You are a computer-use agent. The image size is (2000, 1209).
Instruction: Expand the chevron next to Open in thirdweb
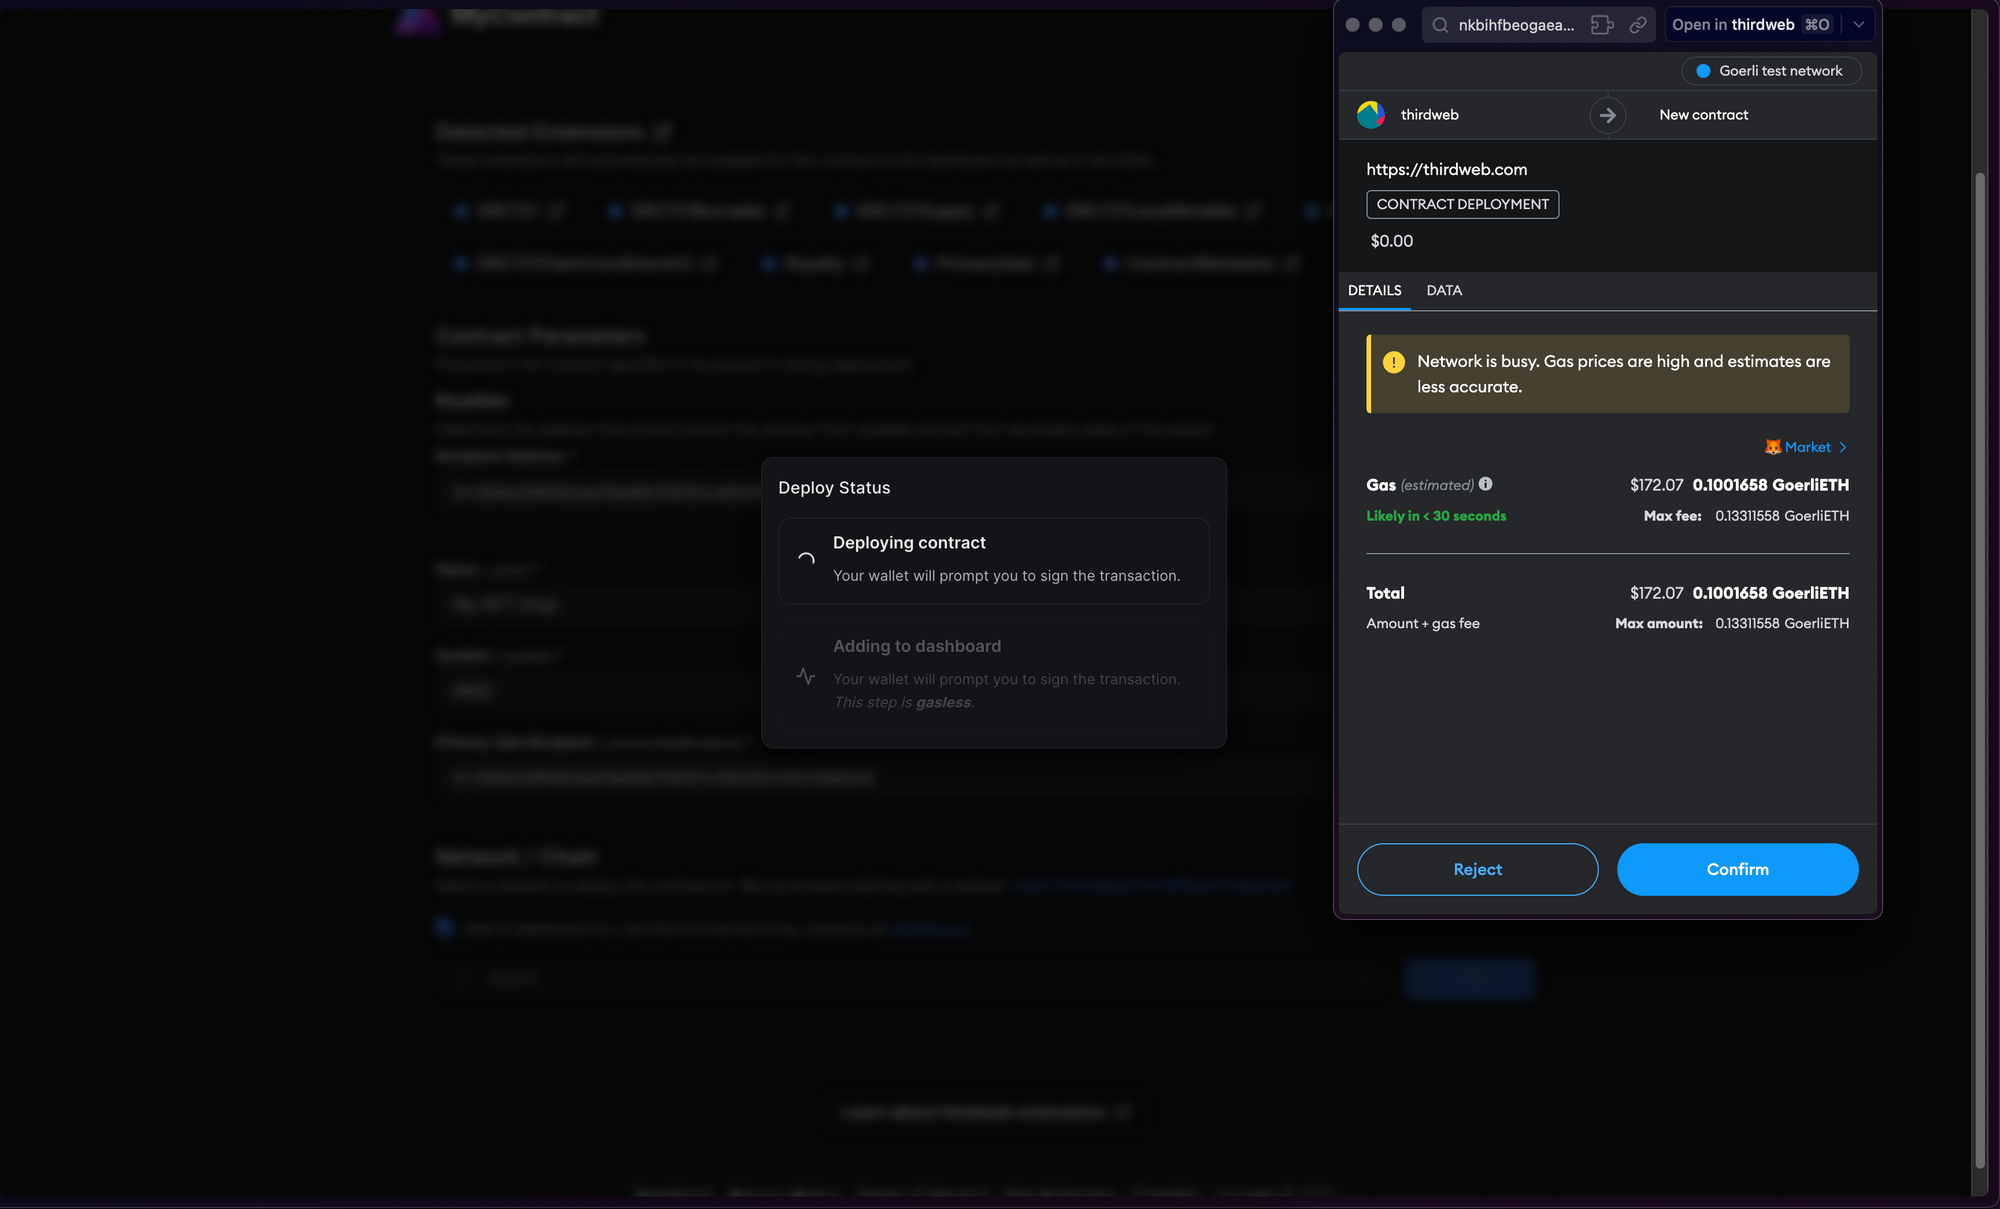pos(1858,24)
